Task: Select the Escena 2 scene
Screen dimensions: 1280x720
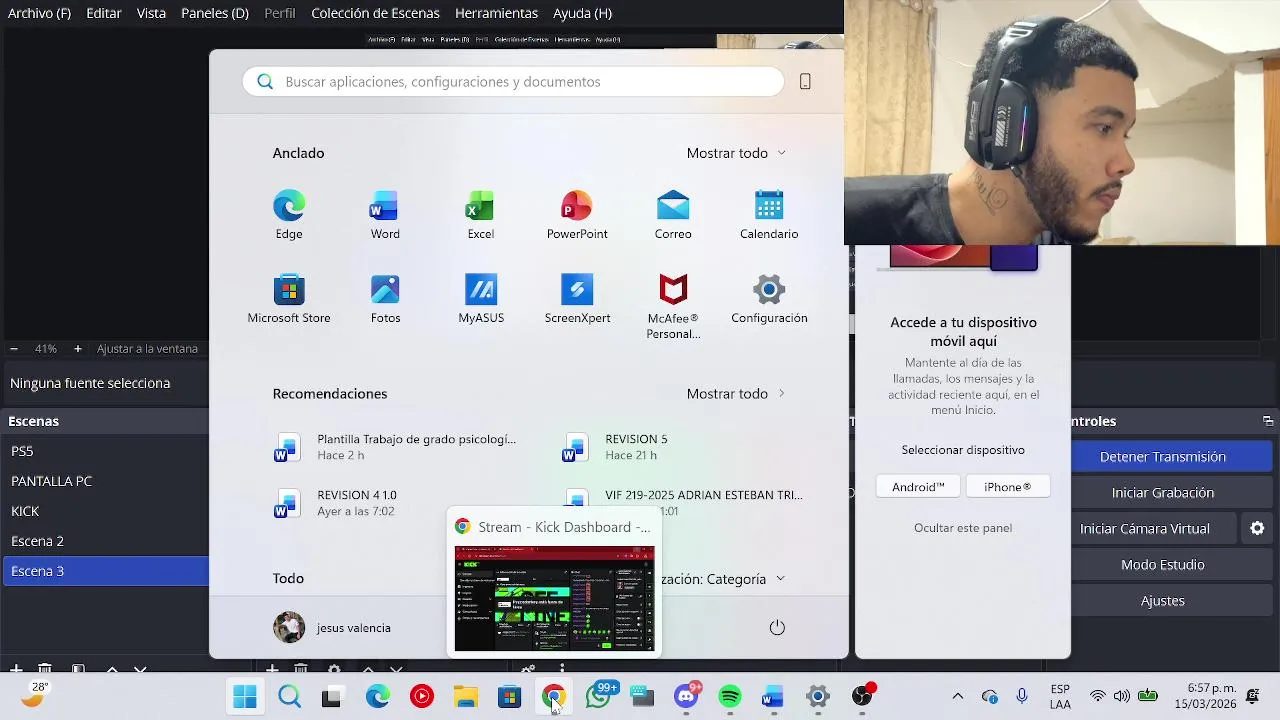Action: (x=104, y=541)
